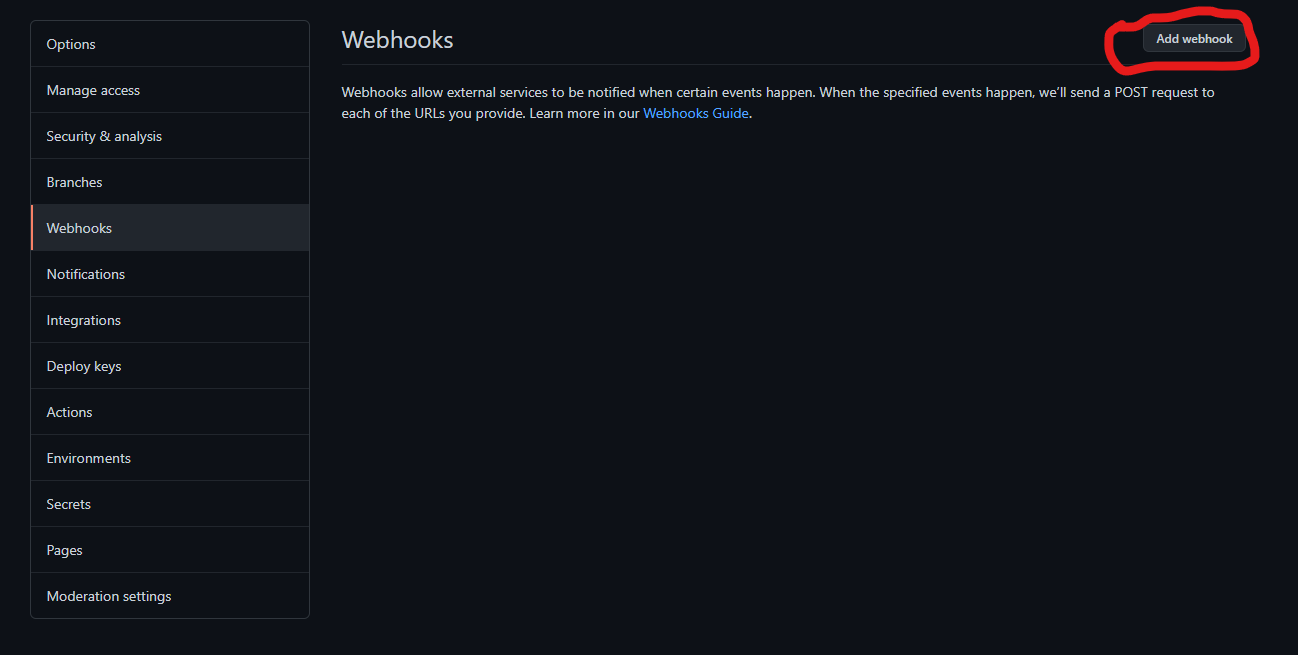
Task: Select the Webhooks sidebar item
Action: point(170,228)
